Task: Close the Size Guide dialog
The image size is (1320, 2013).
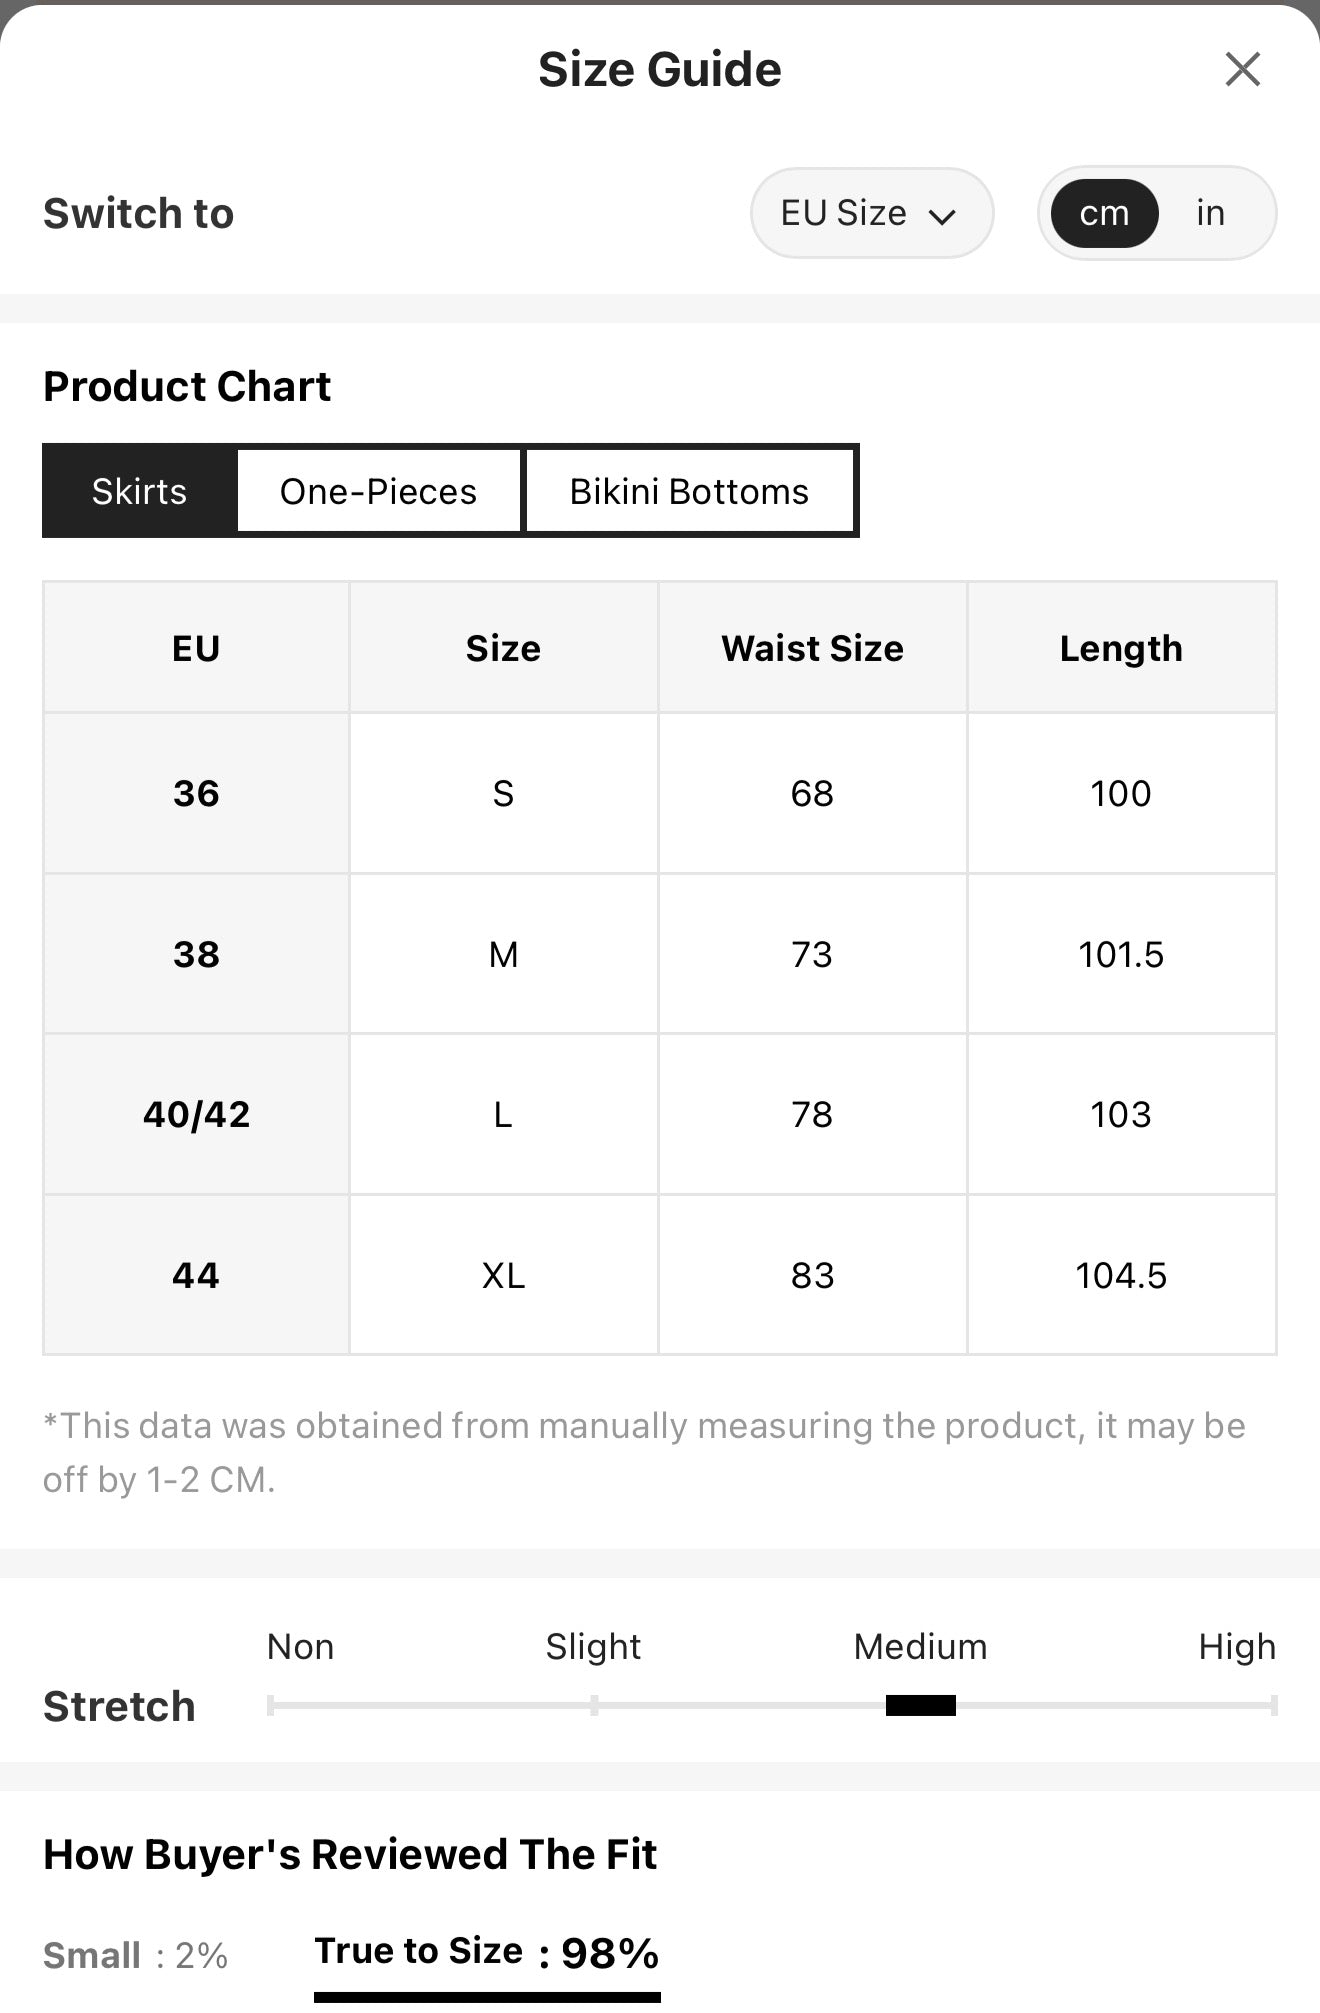Action: tap(1242, 69)
